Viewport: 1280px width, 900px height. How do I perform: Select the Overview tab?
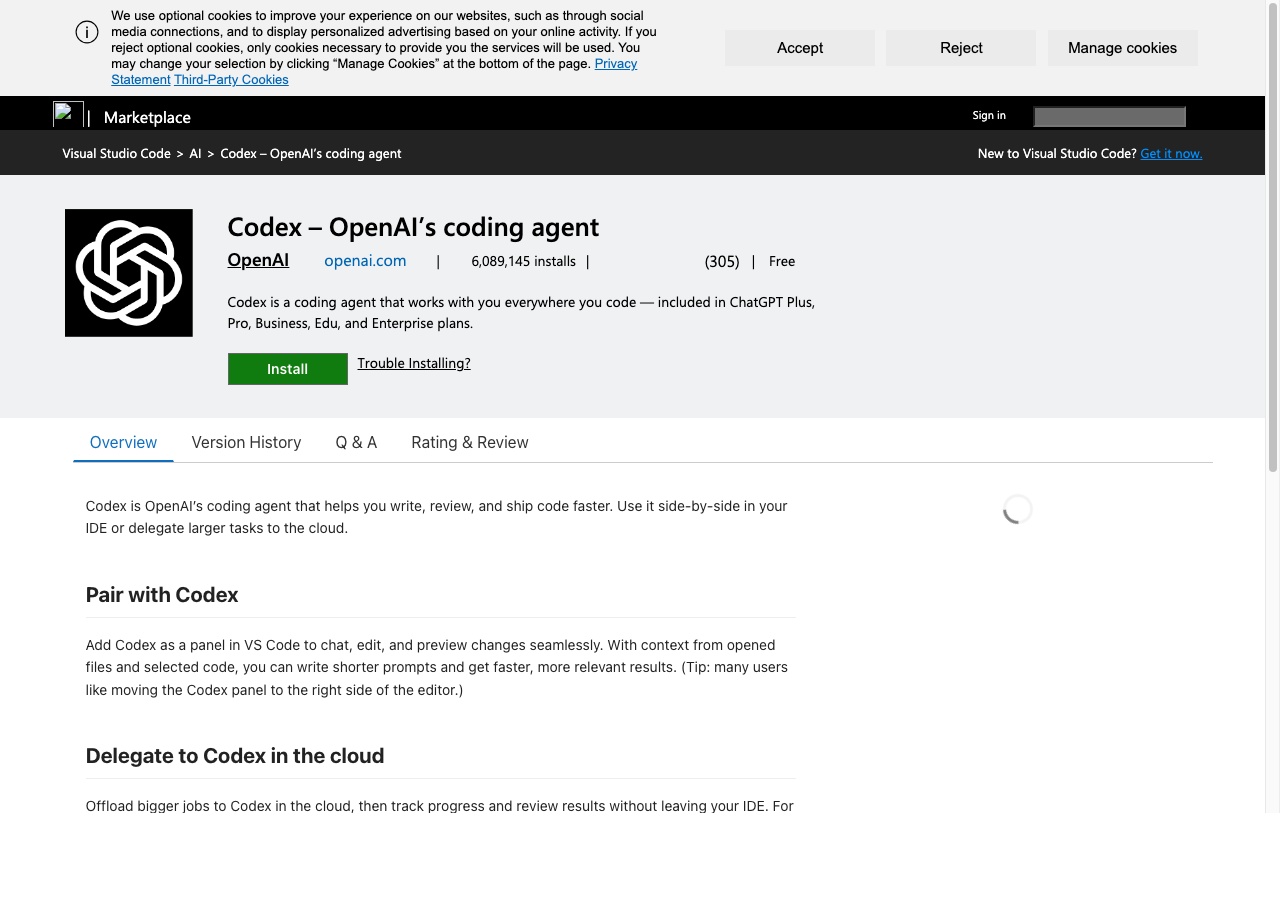pyautogui.click(x=123, y=442)
